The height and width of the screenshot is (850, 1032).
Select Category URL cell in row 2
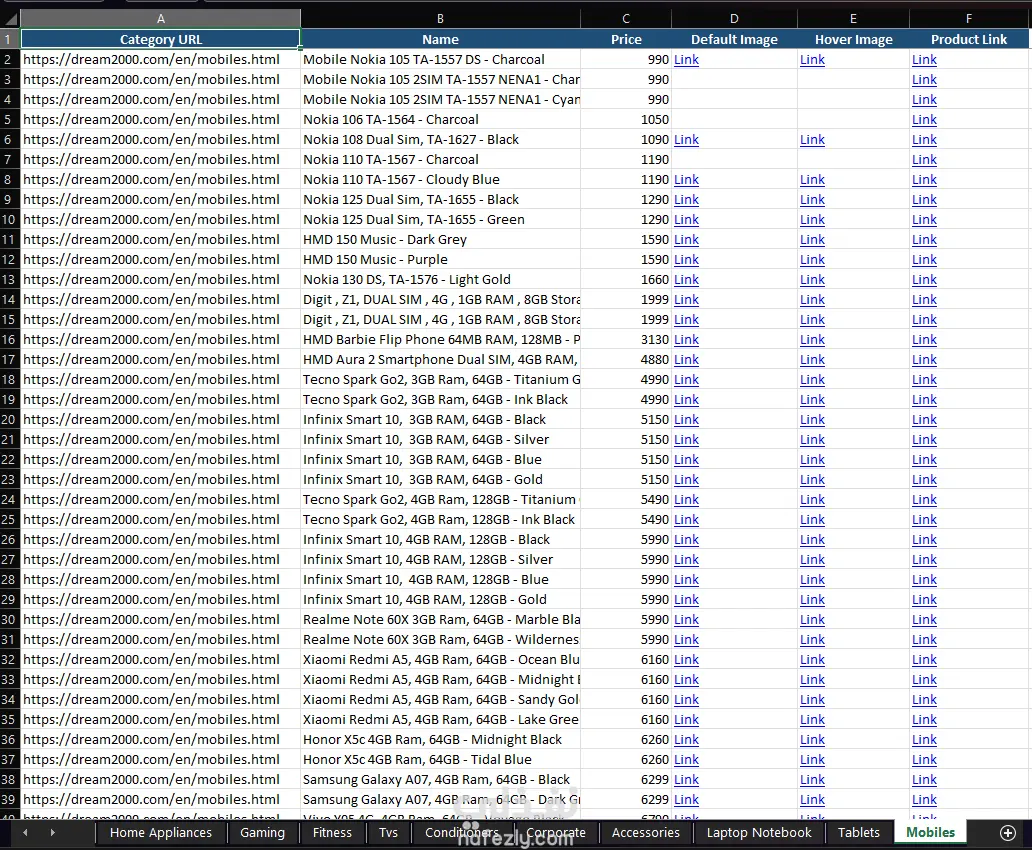pyautogui.click(x=161, y=59)
